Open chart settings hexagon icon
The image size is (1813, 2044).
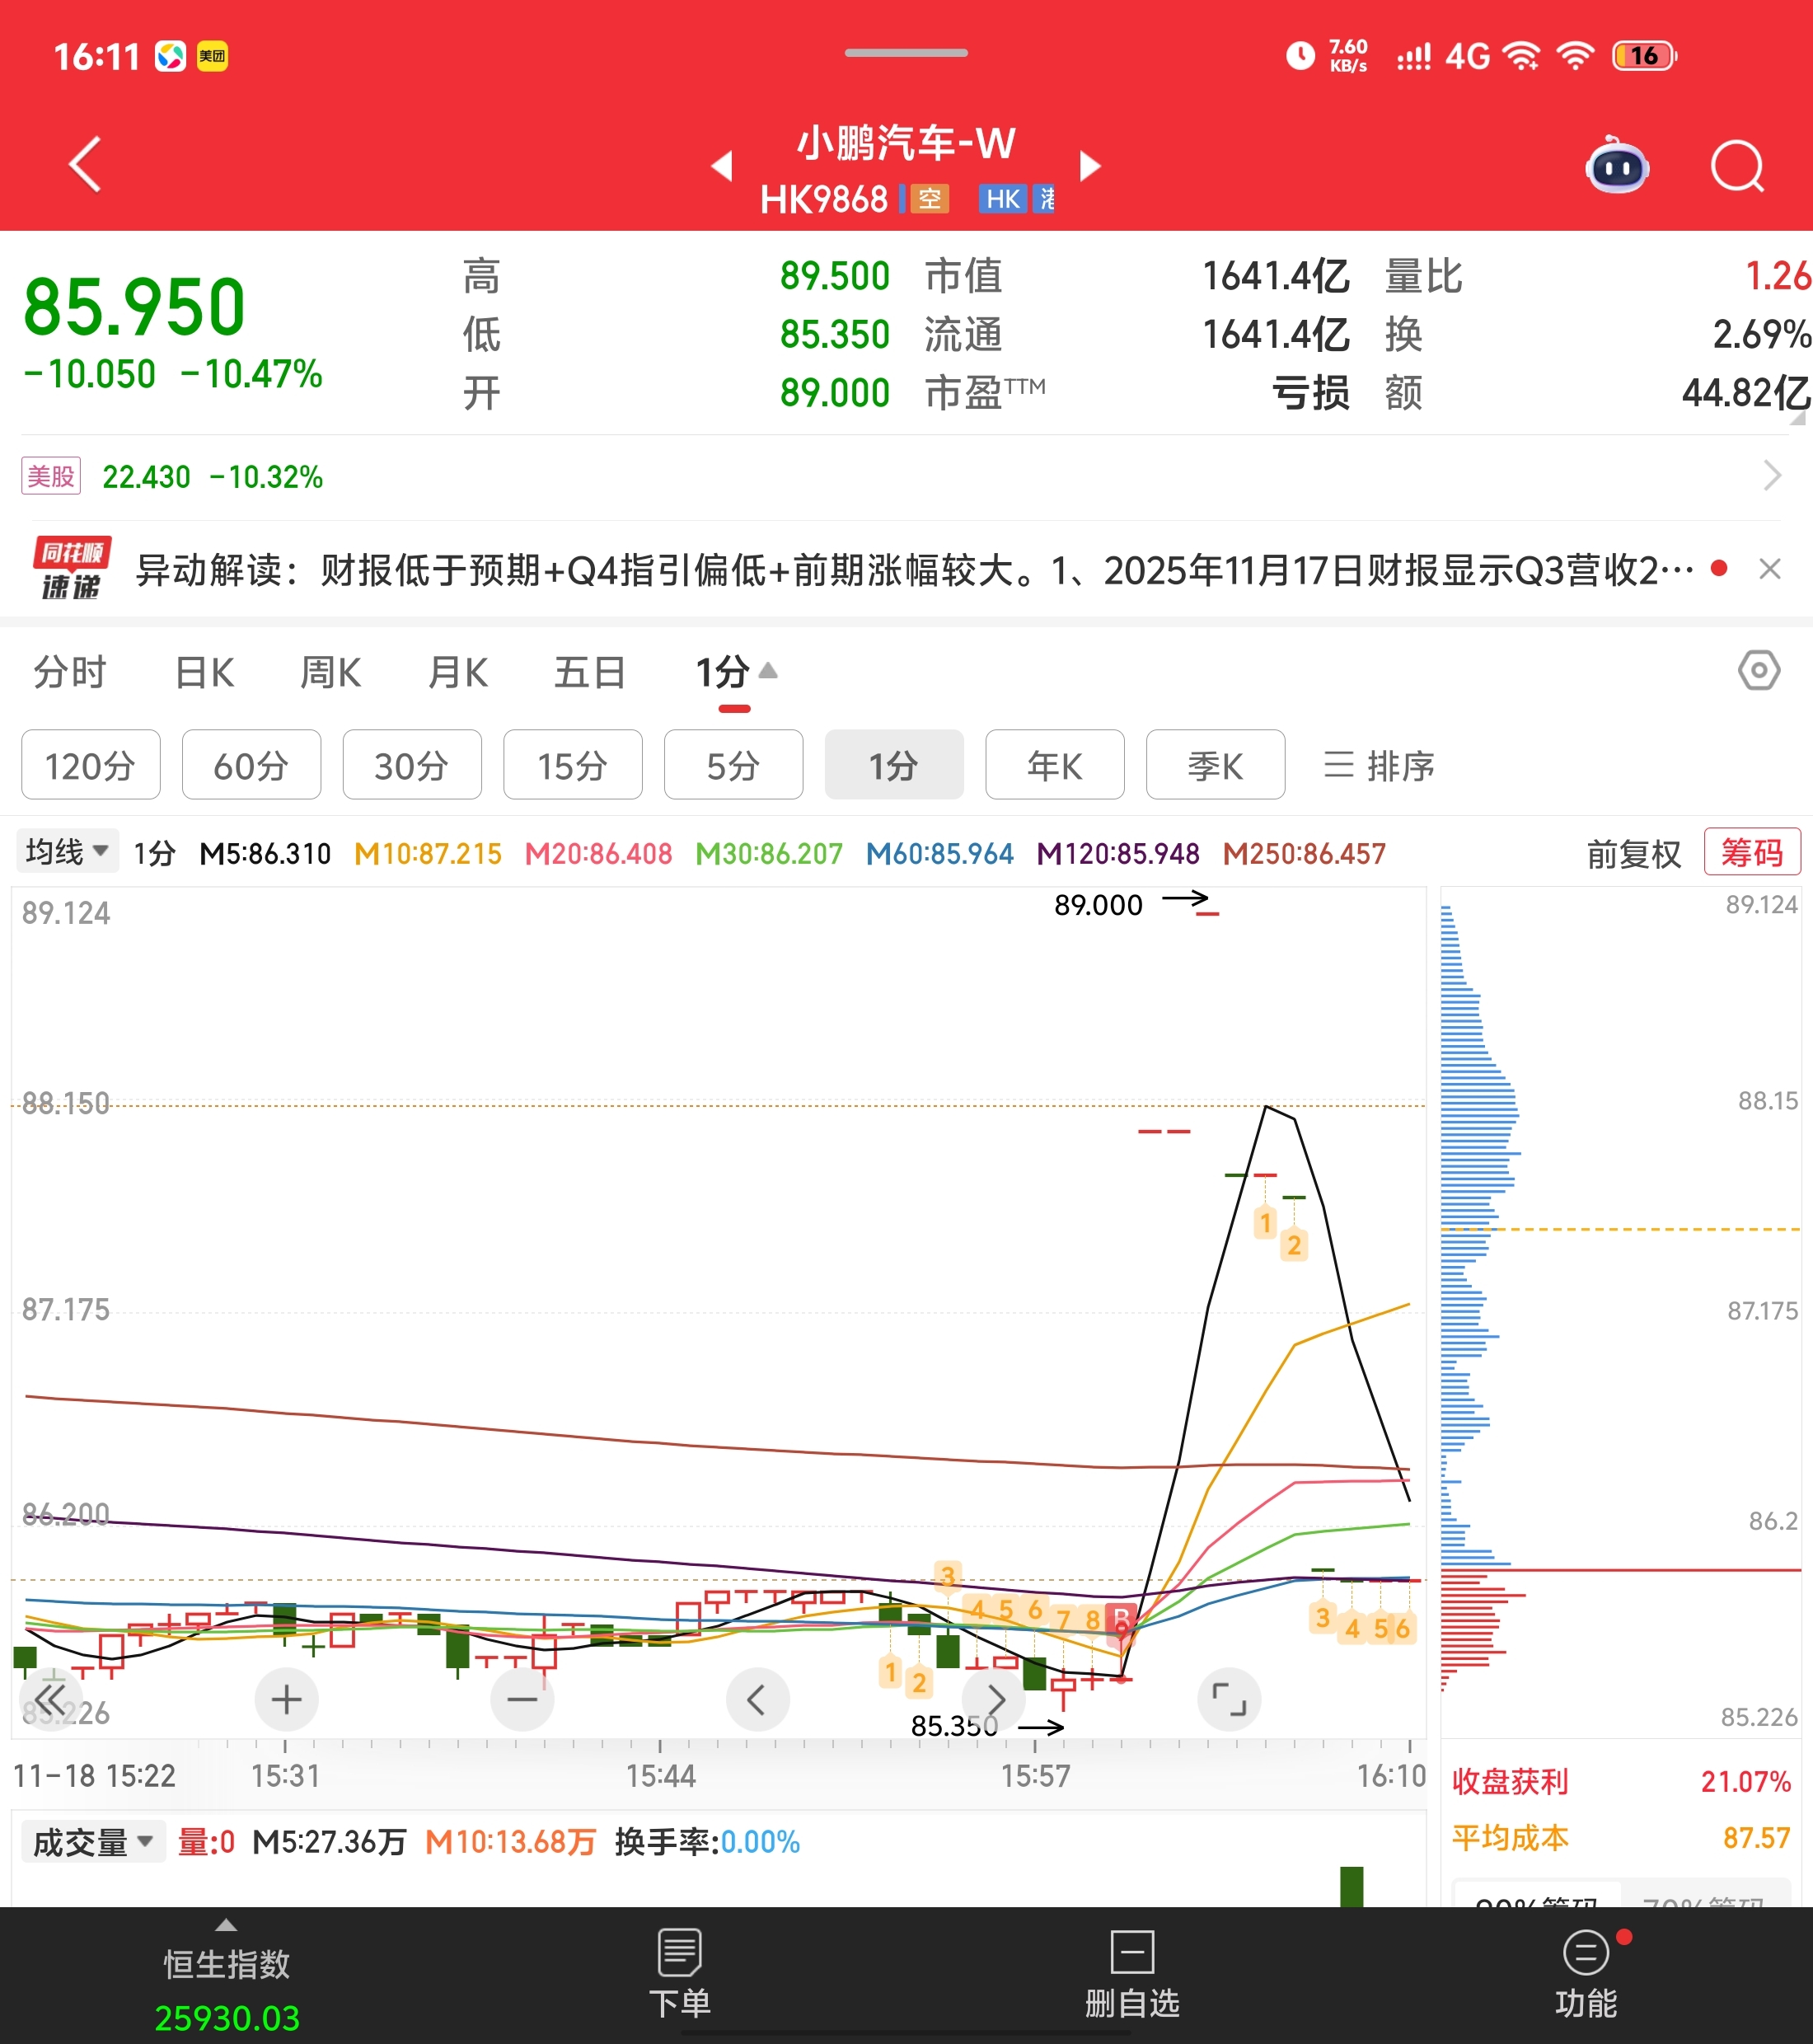pyautogui.click(x=1758, y=670)
